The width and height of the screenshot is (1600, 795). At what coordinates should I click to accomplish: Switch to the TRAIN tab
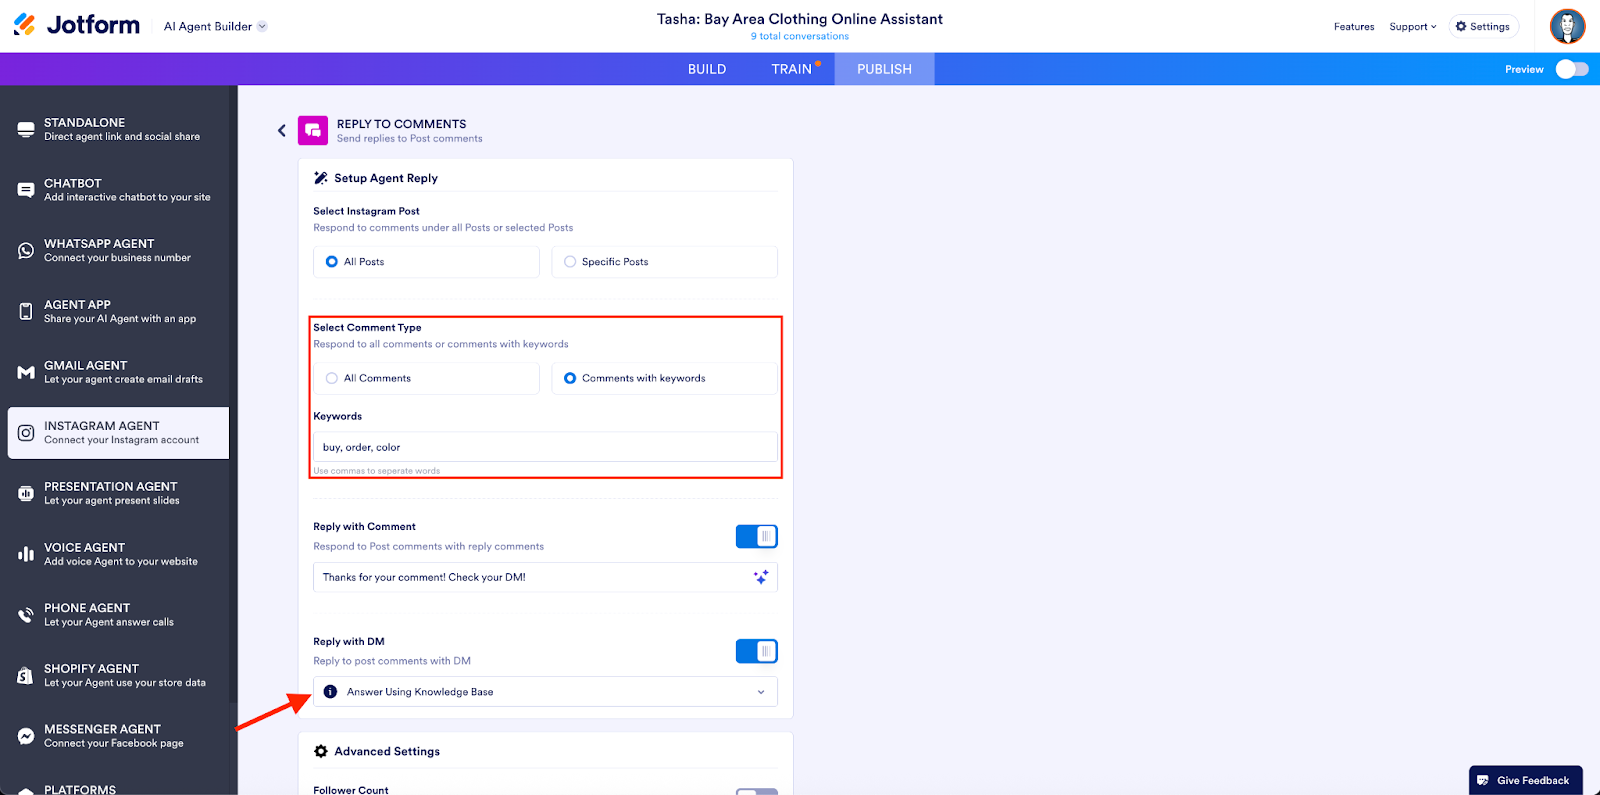pyautogui.click(x=791, y=69)
